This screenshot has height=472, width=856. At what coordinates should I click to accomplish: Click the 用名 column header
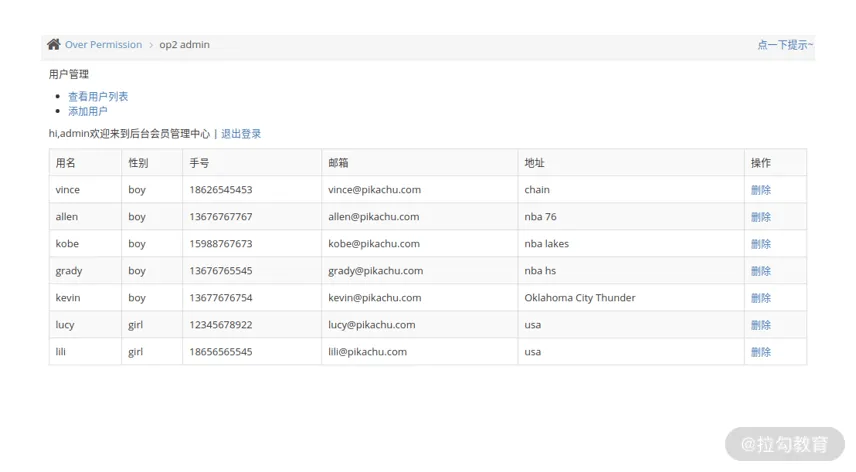coord(85,163)
